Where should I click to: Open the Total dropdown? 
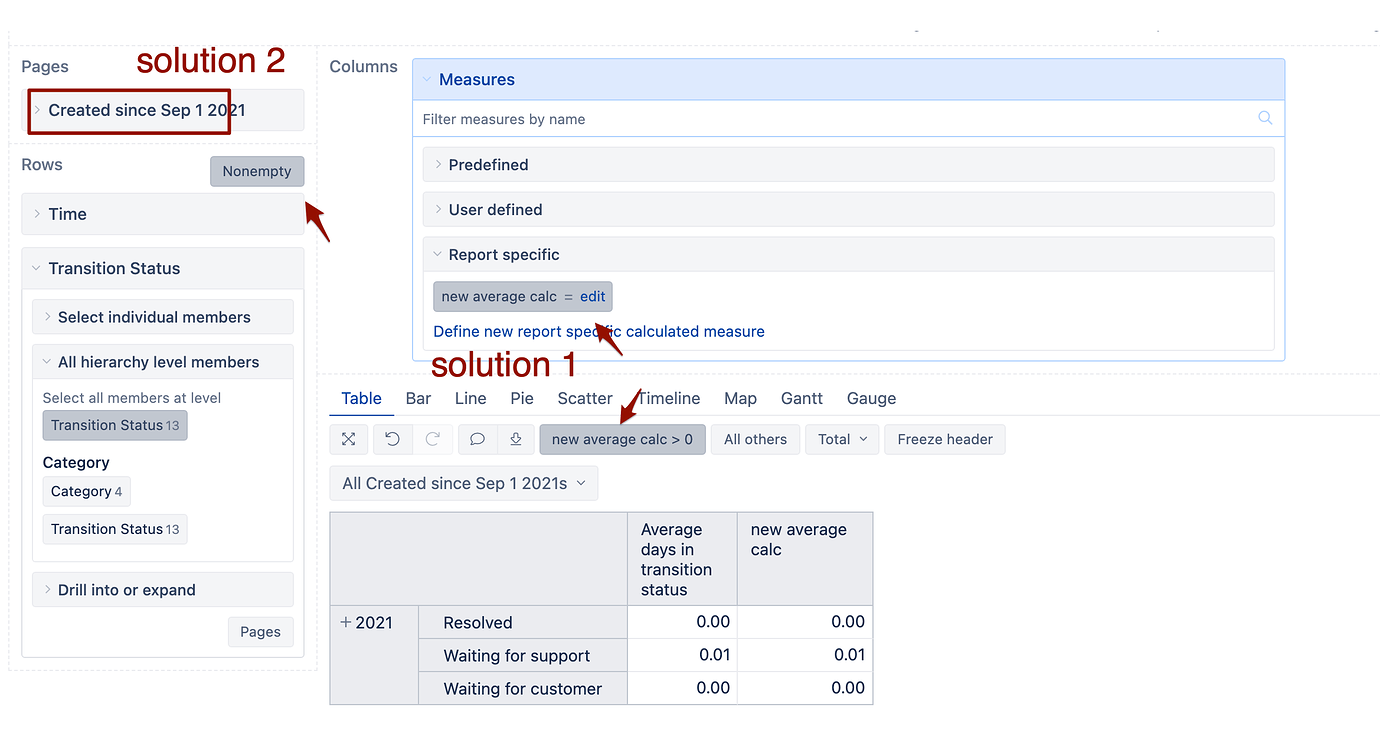(842, 439)
